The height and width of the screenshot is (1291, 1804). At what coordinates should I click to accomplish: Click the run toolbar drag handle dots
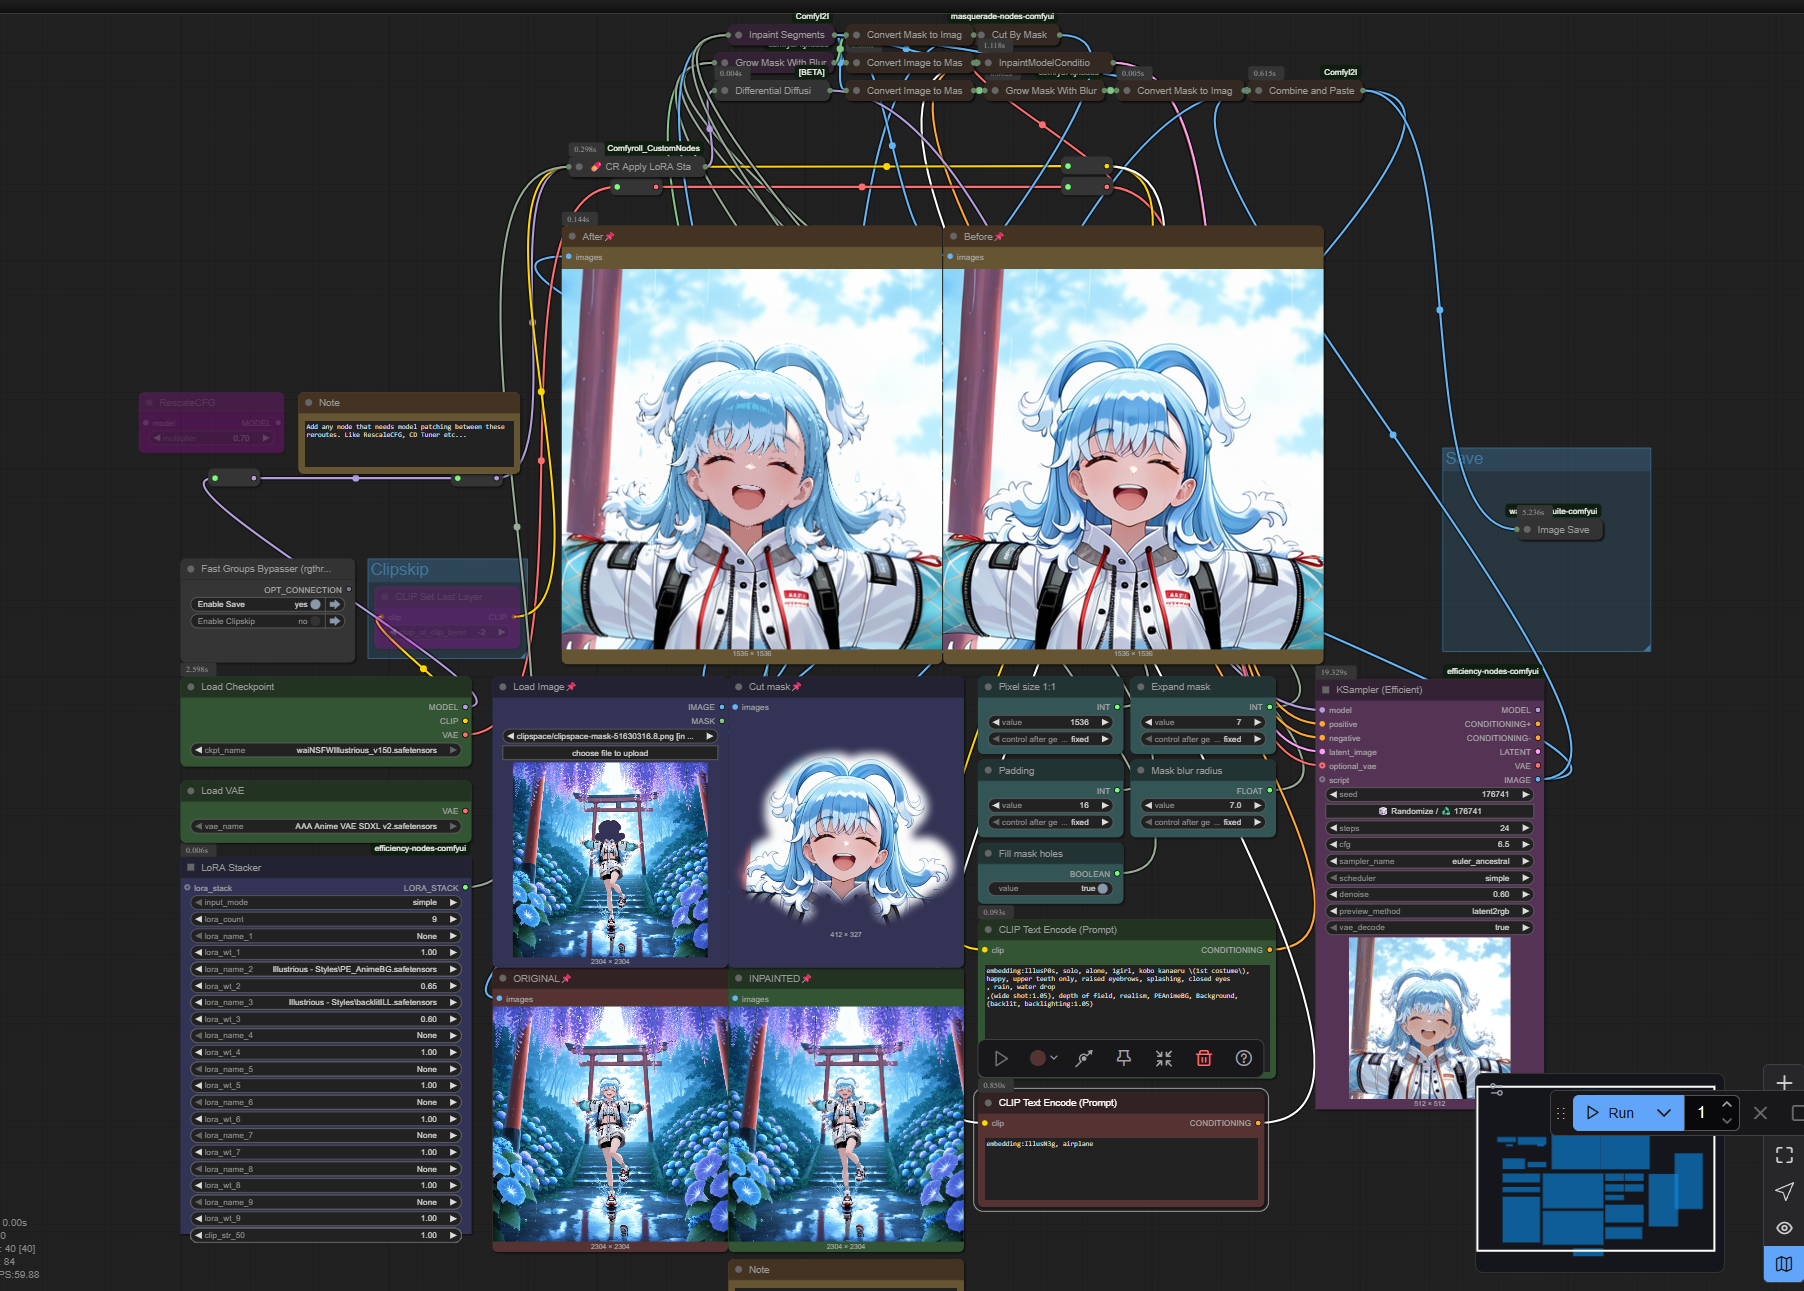pos(1560,1113)
